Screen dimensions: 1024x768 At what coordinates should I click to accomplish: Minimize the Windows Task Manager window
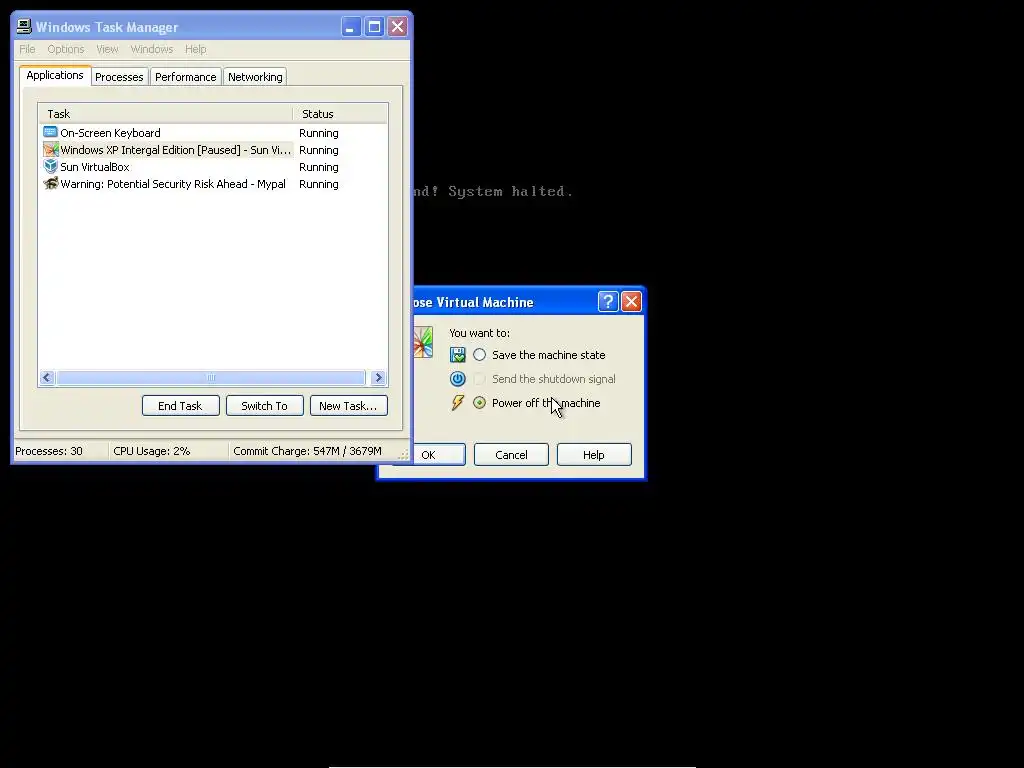(351, 27)
